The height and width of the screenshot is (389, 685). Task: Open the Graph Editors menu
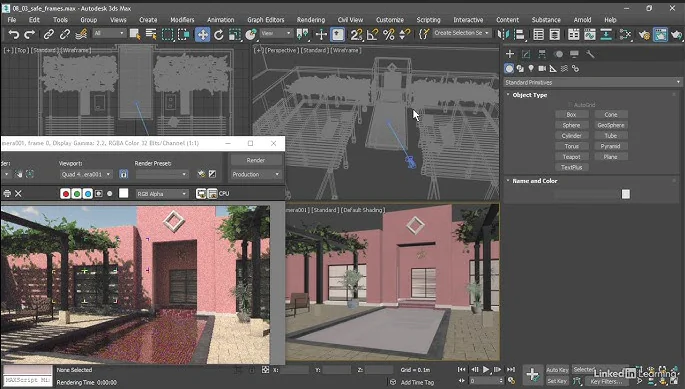point(266,20)
